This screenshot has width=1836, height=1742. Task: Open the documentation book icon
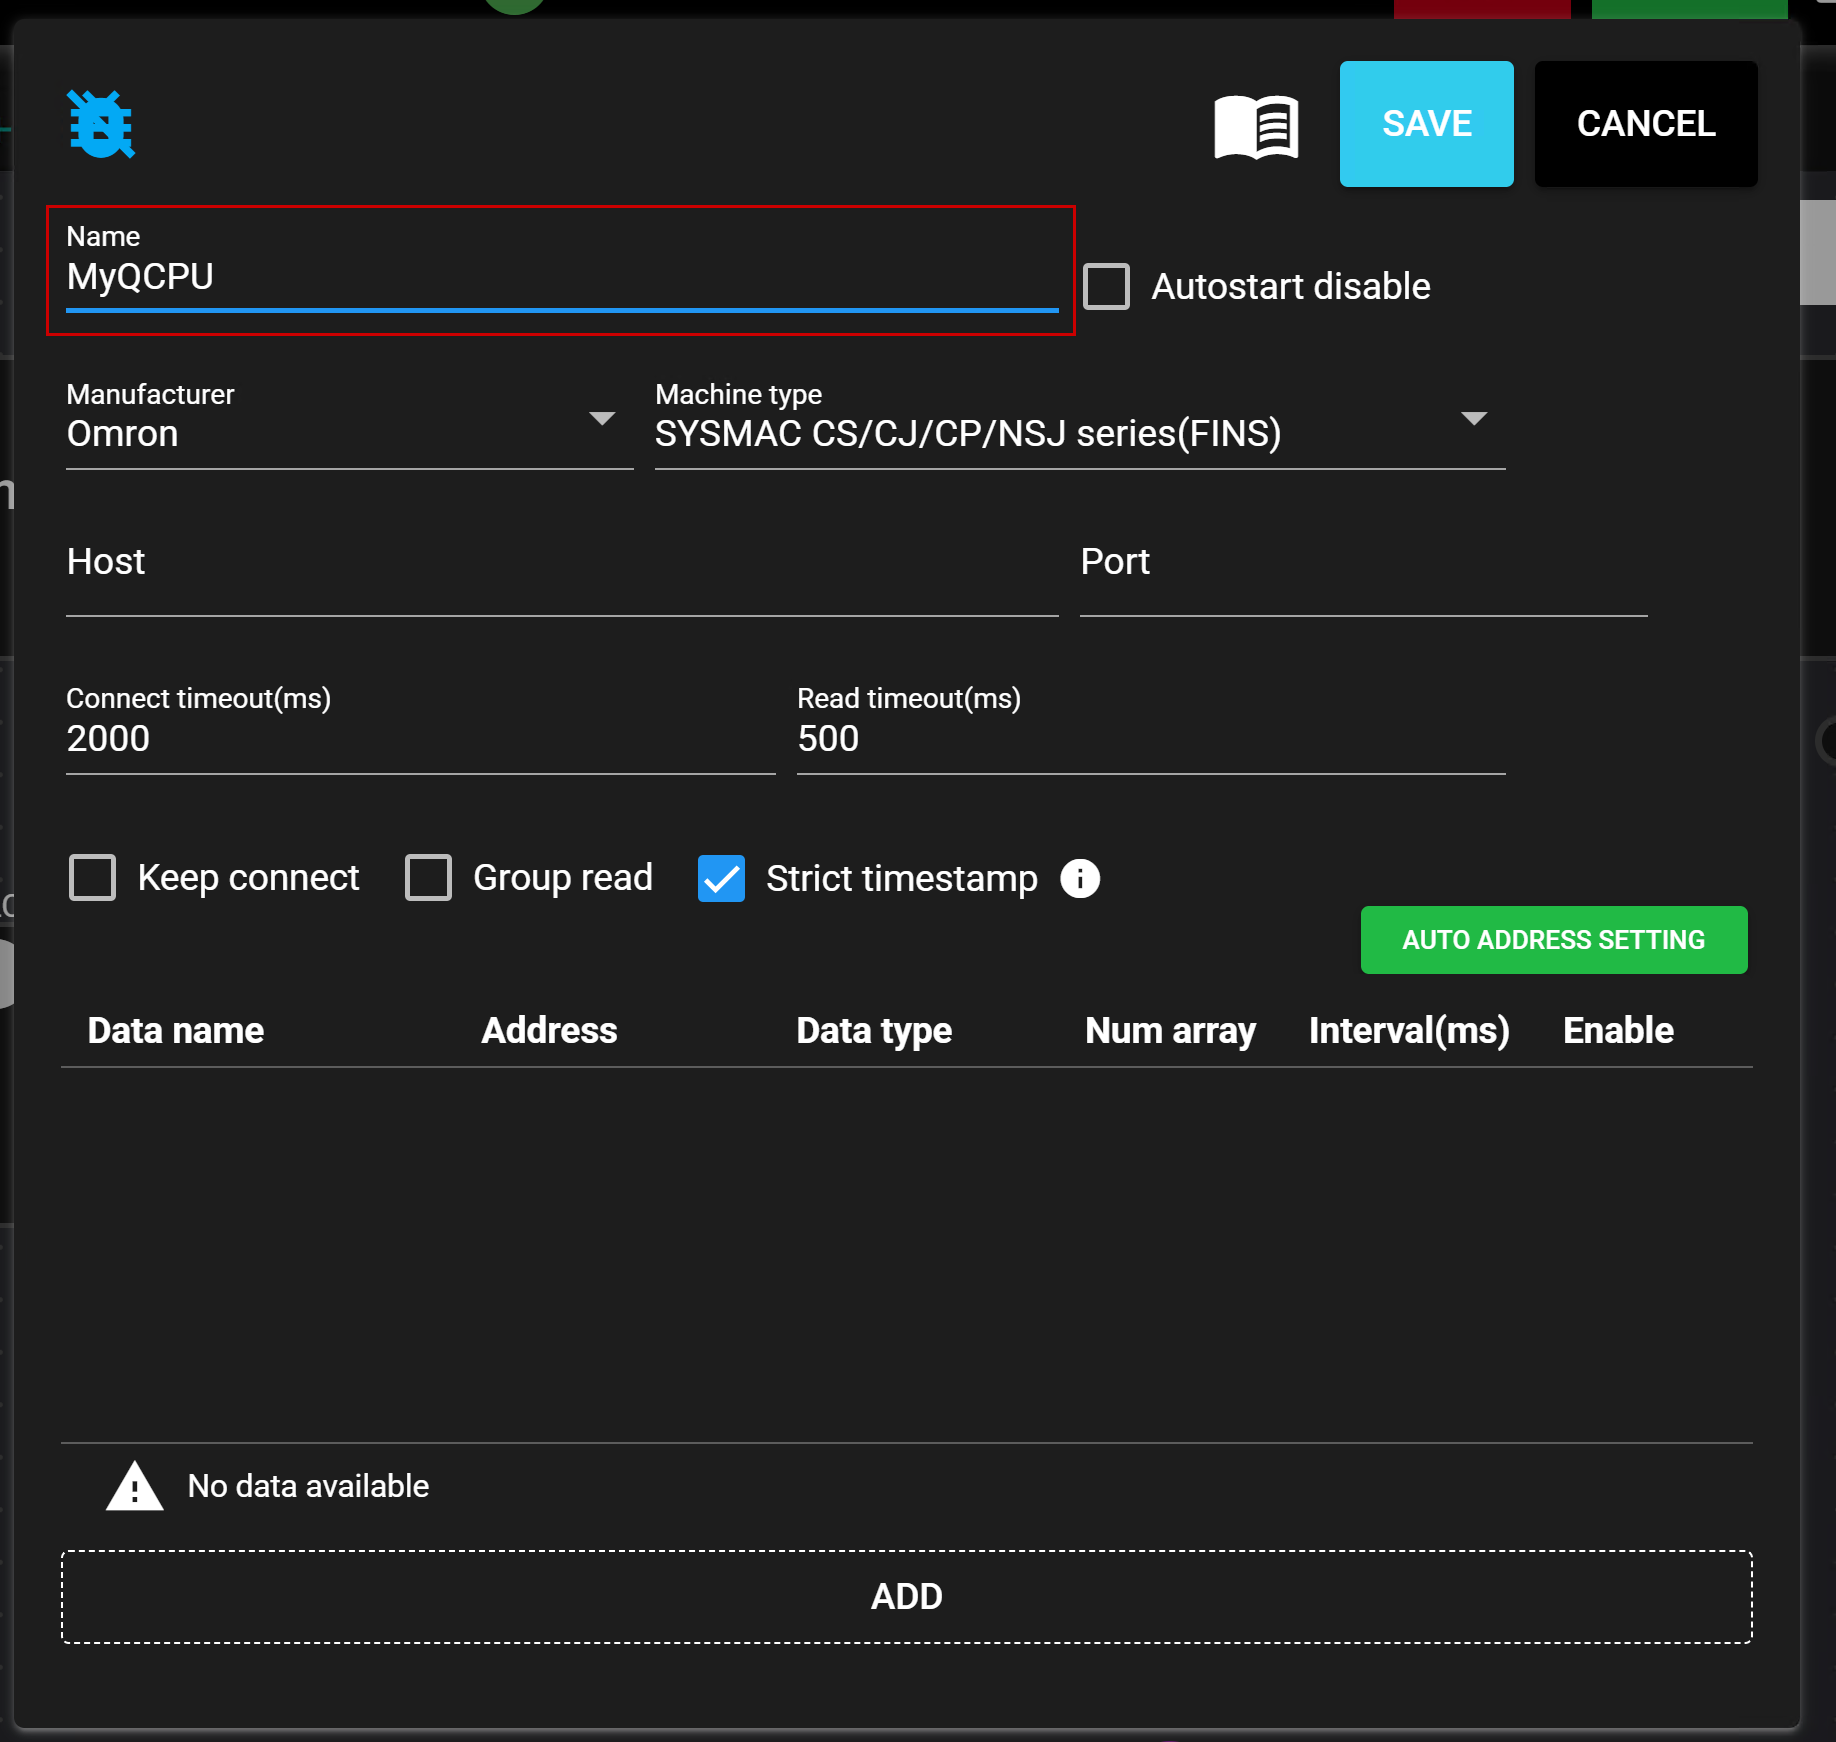click(x=1256, y=126)
